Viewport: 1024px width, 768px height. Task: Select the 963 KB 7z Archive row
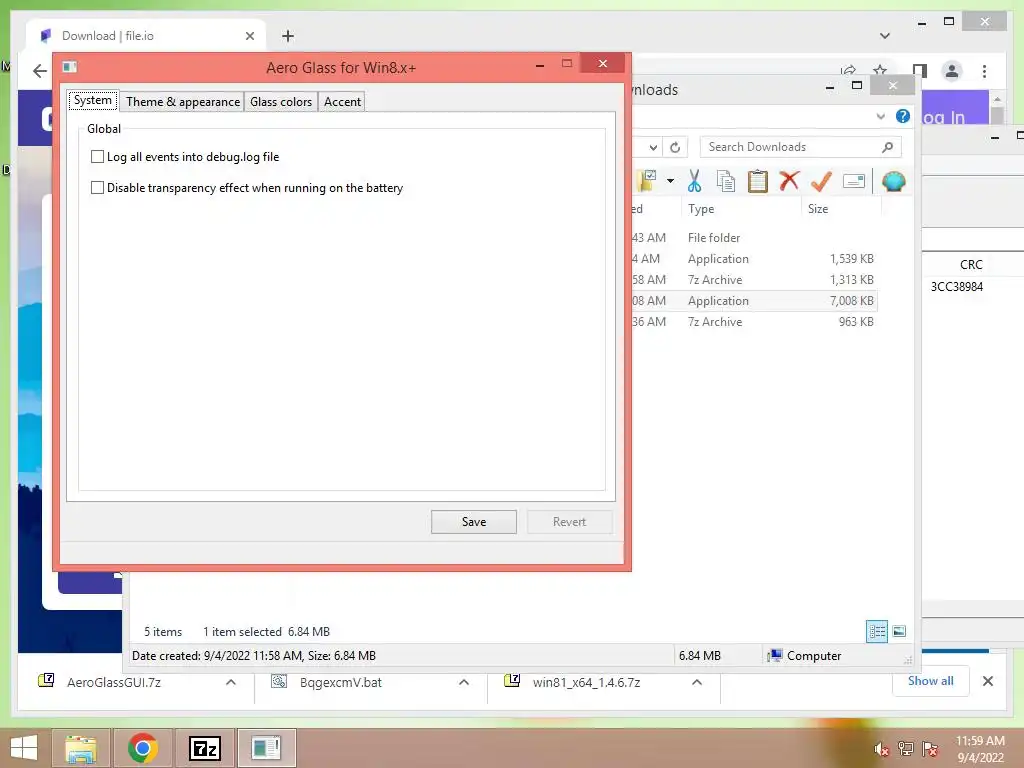752,321
